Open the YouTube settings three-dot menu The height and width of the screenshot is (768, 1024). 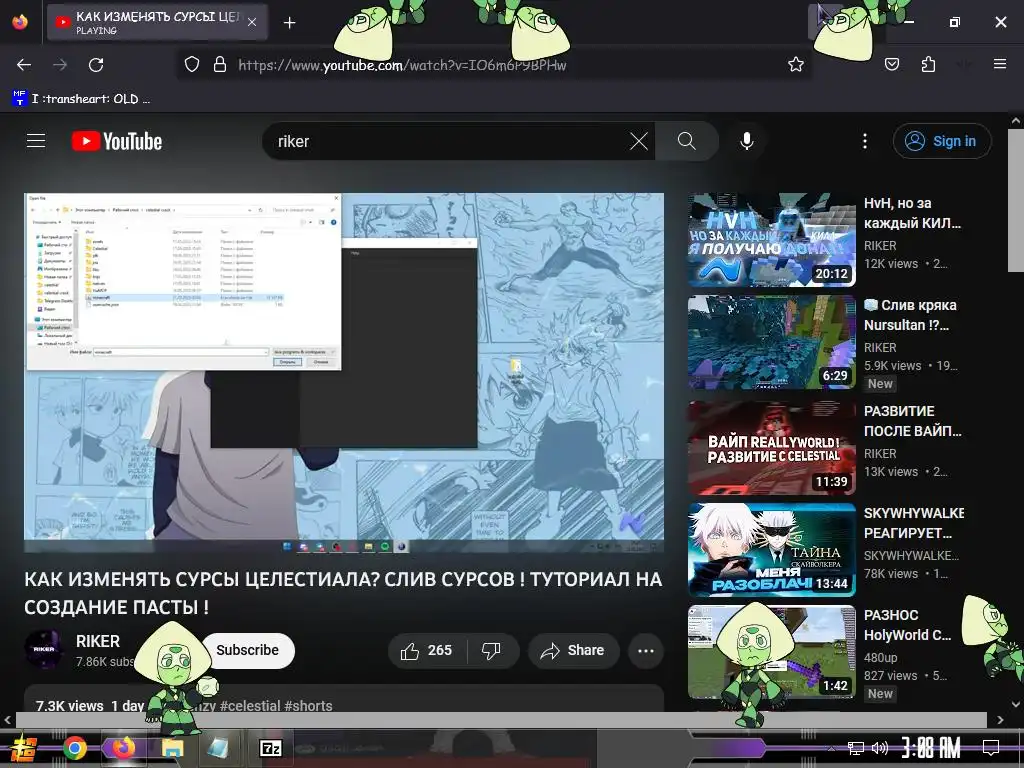(x=865, y=141)
